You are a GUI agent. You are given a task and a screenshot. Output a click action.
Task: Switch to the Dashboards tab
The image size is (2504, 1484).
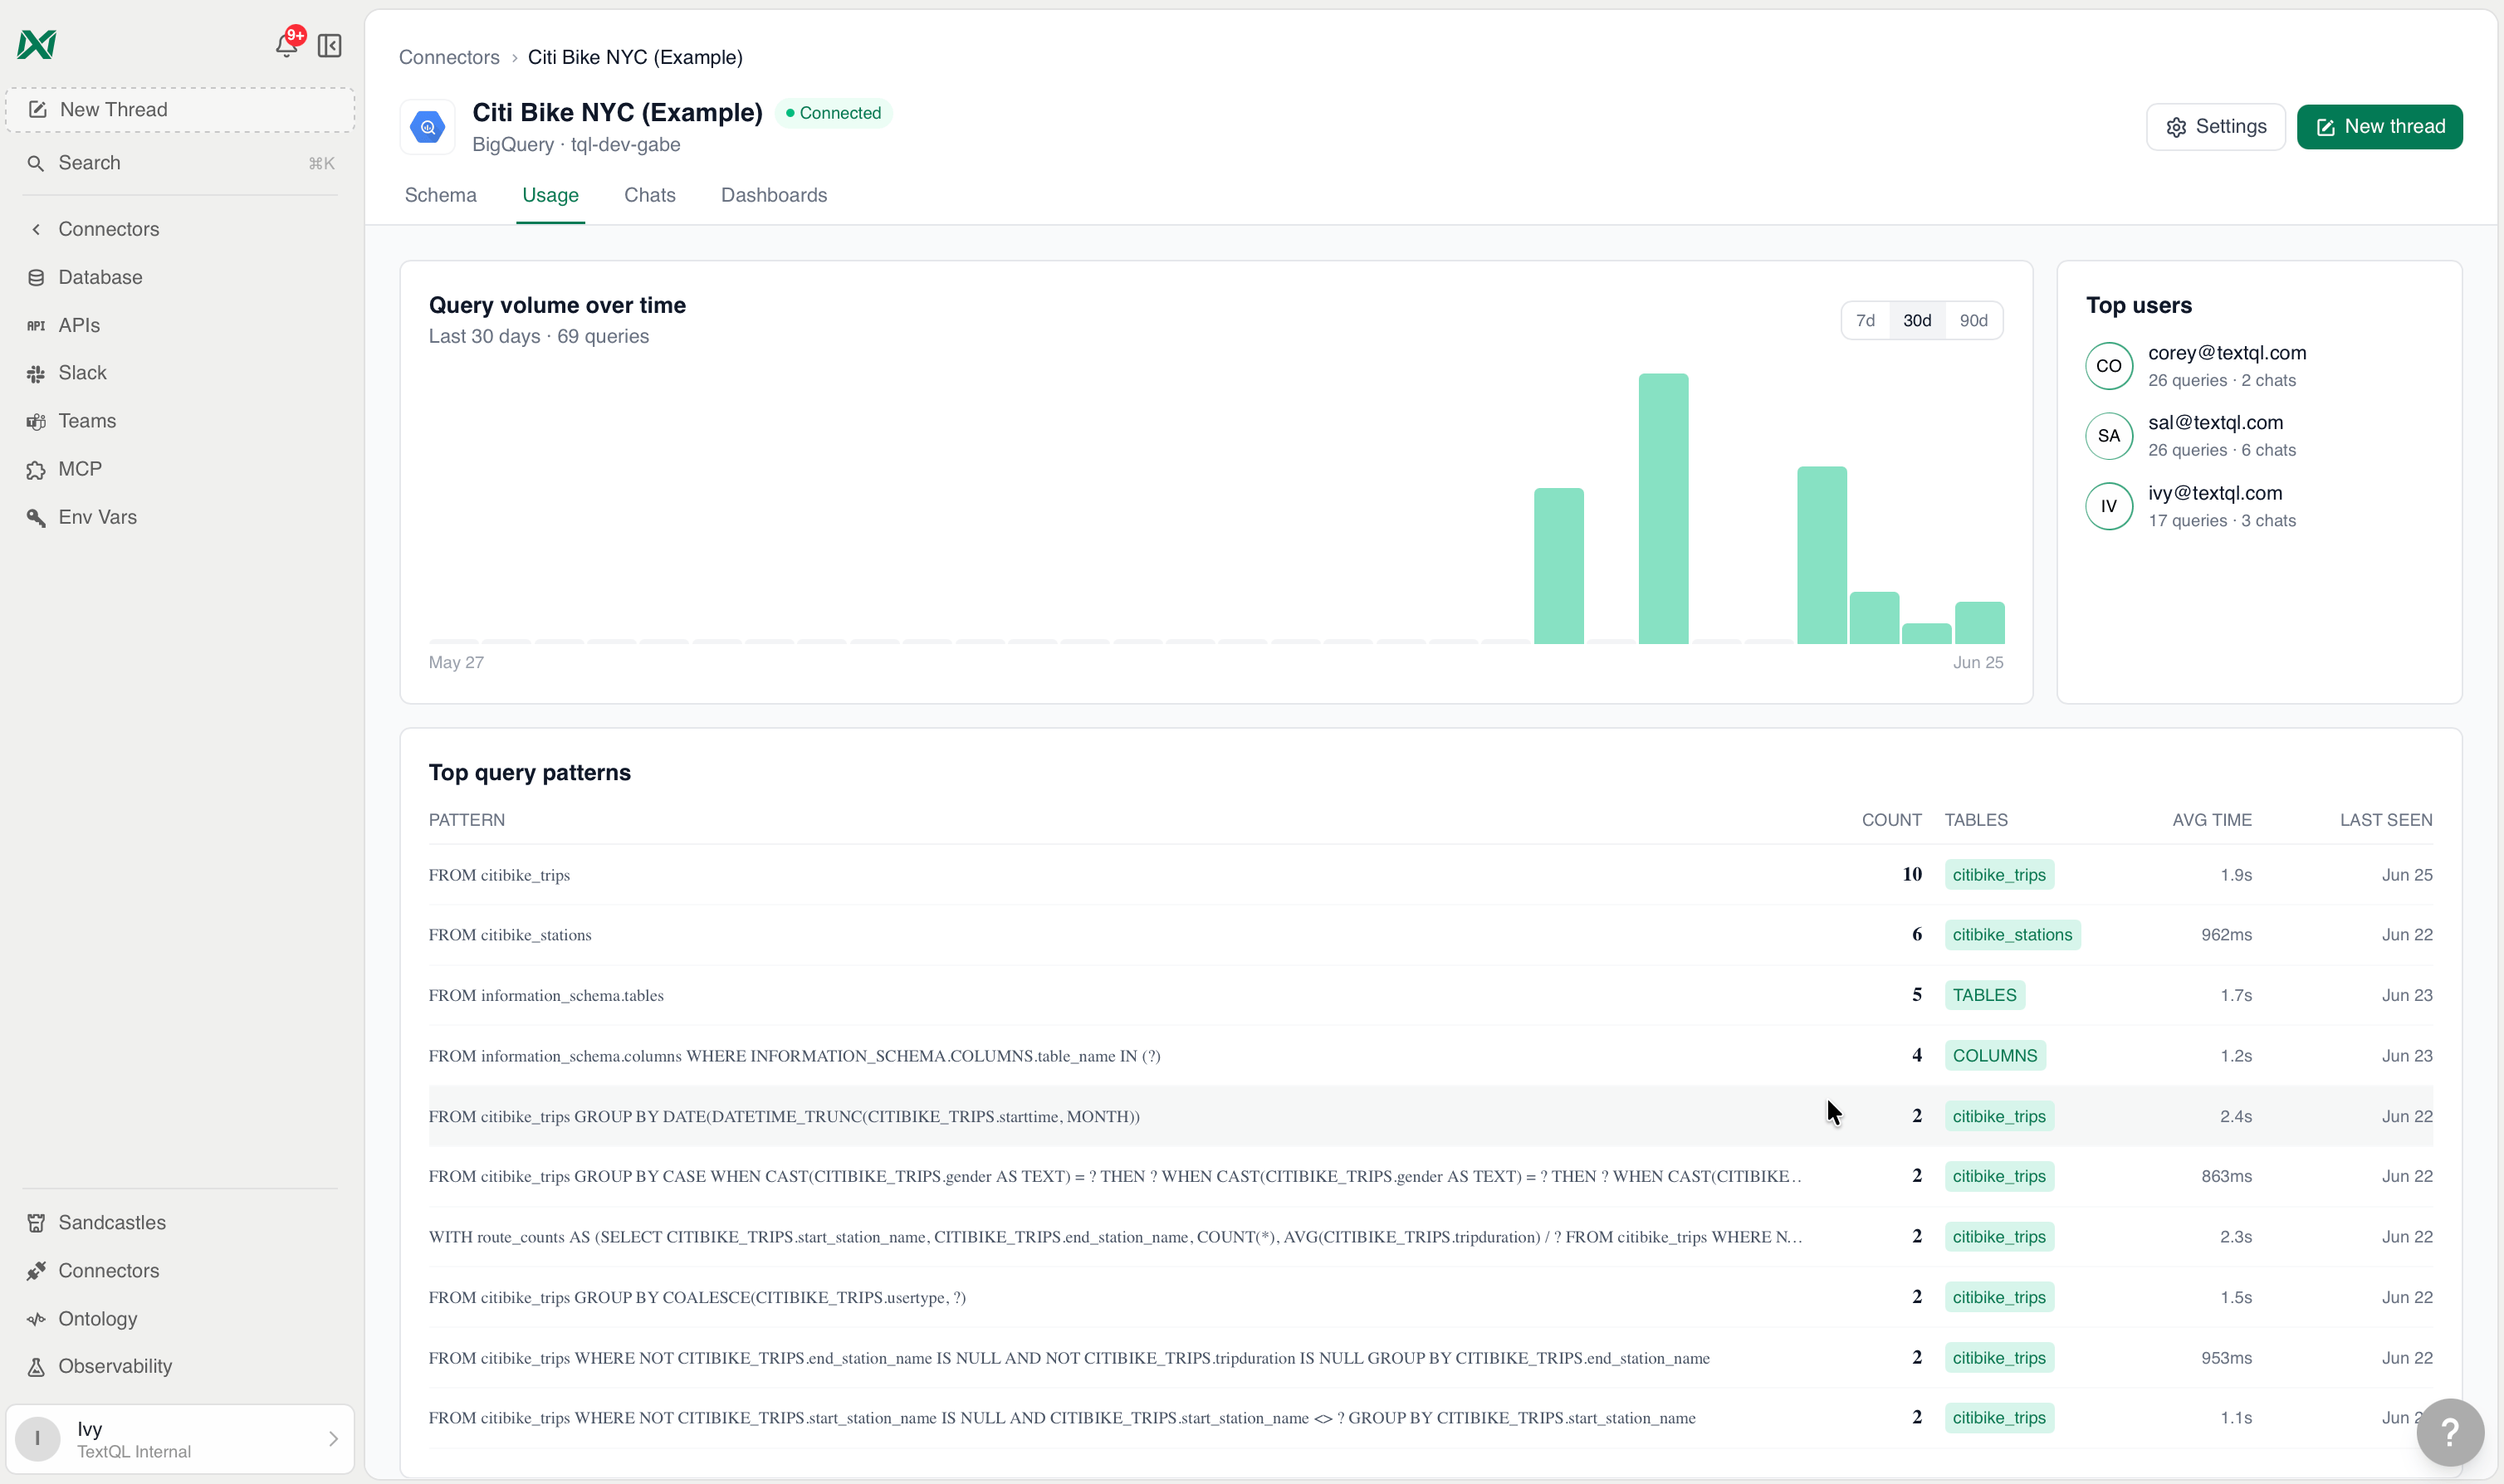click(774, 195)
